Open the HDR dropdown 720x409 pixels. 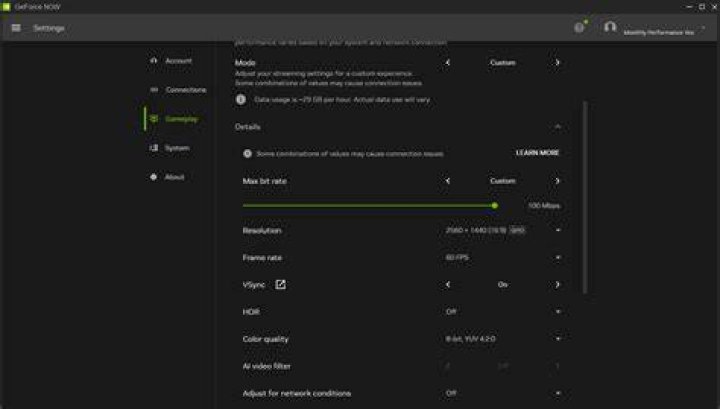[x=503, y=312]
